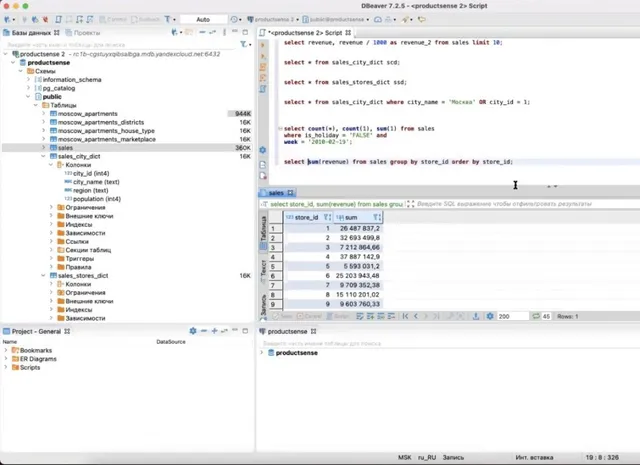Open result panel gear configuration icon
The width and height of the screenshot is (640, 465).
(490, 316)
